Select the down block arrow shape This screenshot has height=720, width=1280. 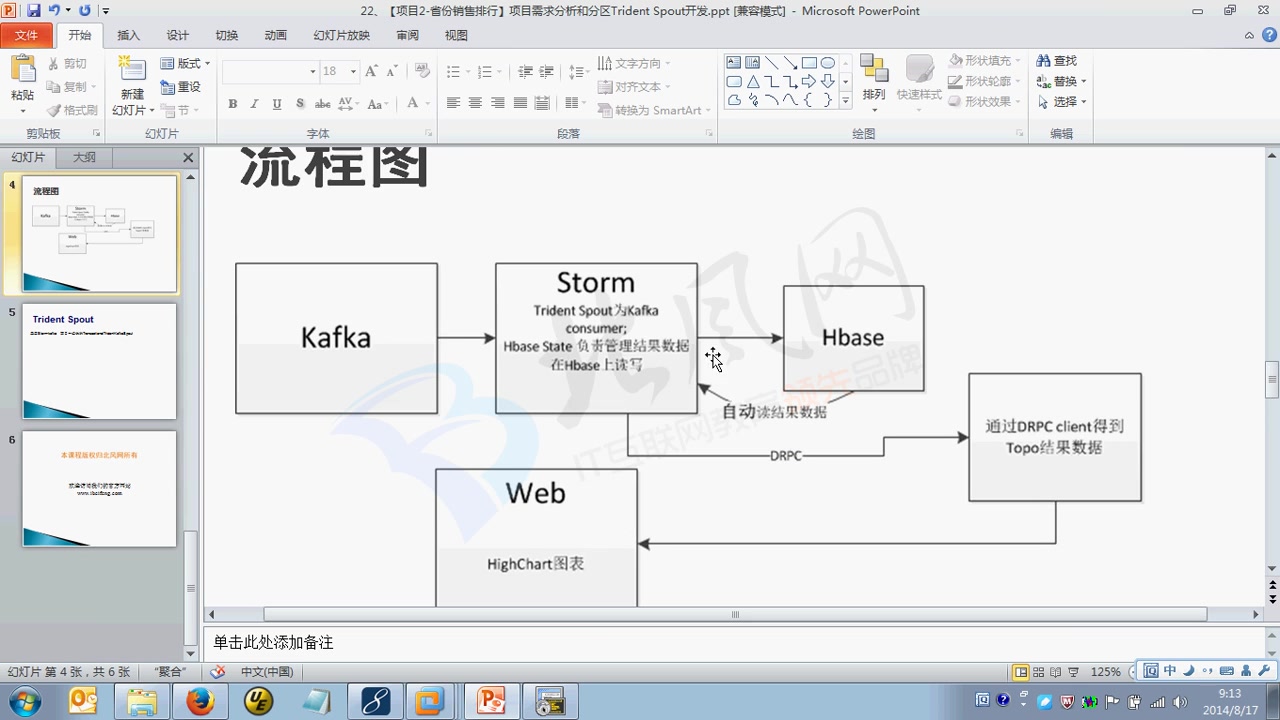pos(828,82)
